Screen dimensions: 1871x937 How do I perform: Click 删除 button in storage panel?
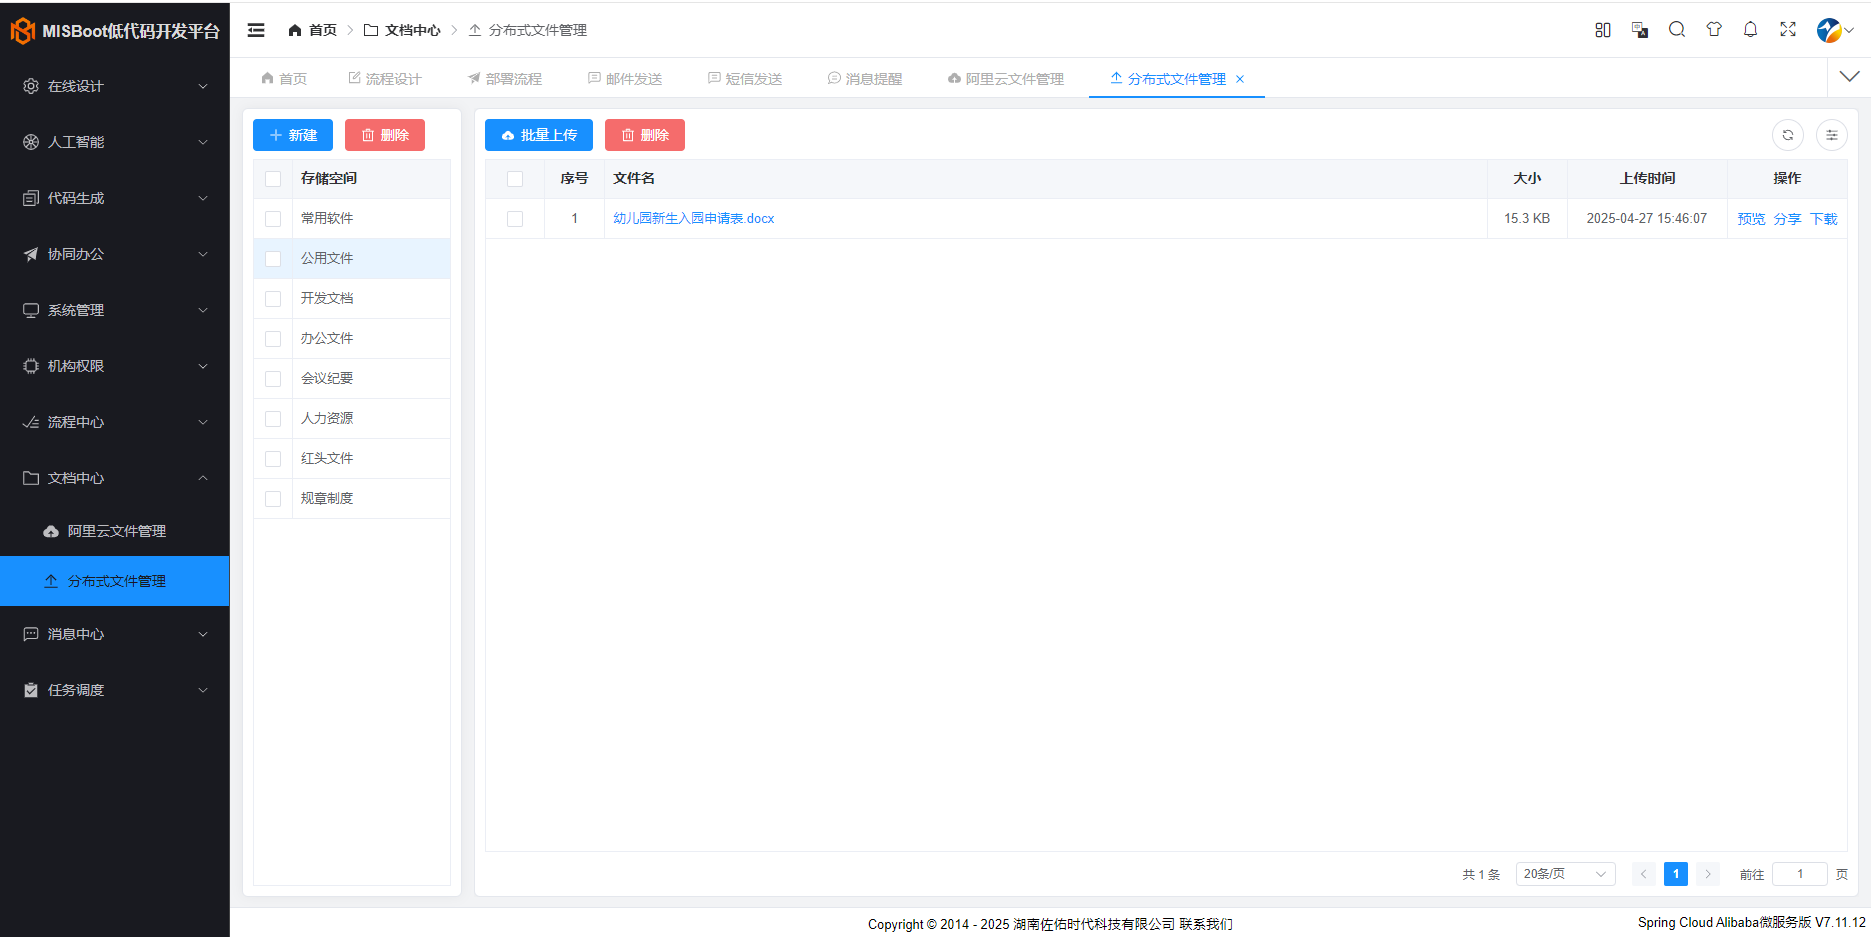click(x=385, y=135)
